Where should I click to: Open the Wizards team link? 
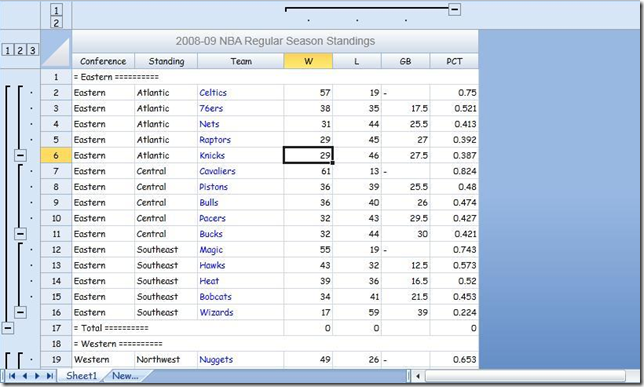click(216, 312)
